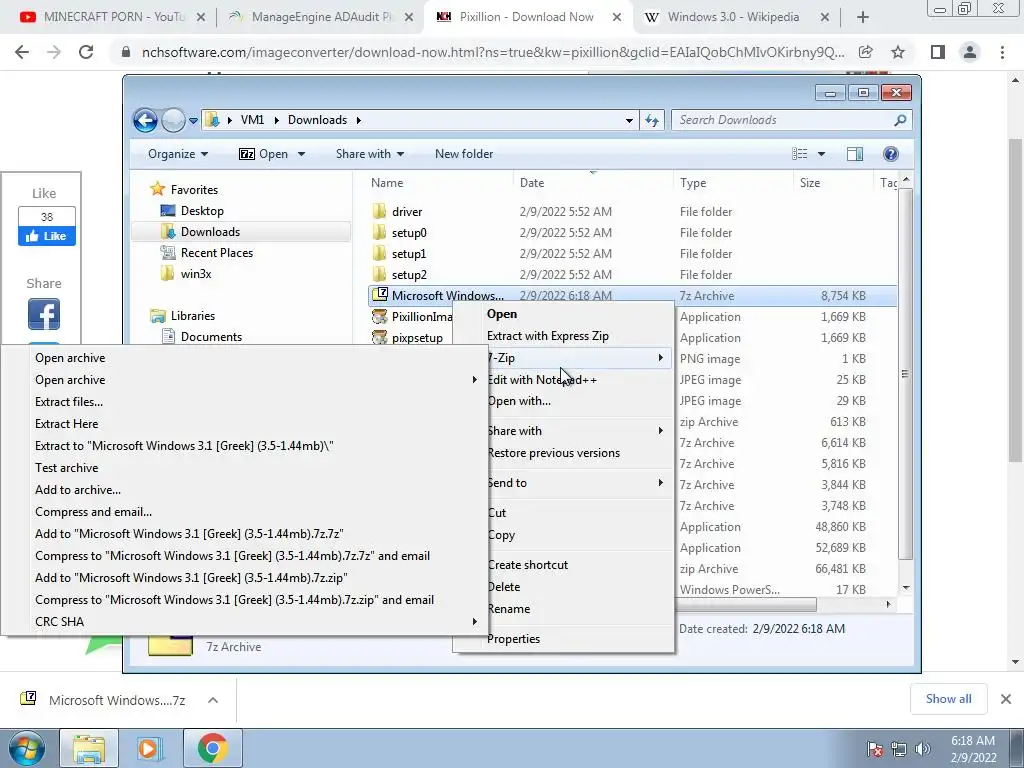
Task: Click the magnifier icon in Search Downloads box
Action: pyautogui.click(x=900, y=120)
